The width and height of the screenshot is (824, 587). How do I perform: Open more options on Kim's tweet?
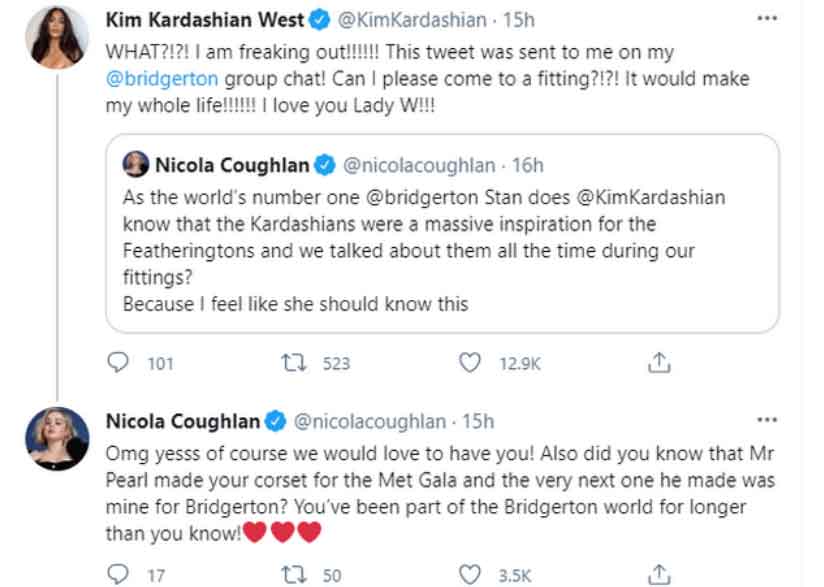(767, 19)
